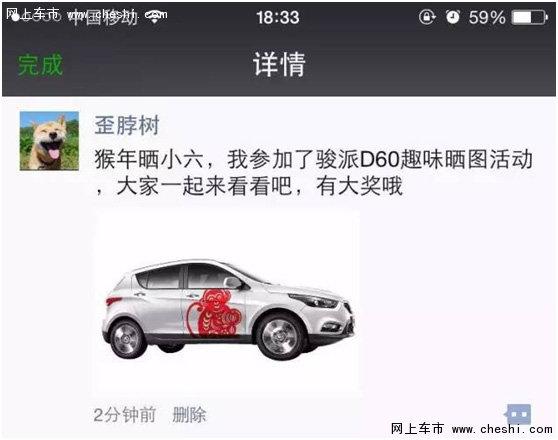Viewport: 558px width, 440px height.
Task: Tap the 18:33 clock in status bar
Action: [278, 17]
